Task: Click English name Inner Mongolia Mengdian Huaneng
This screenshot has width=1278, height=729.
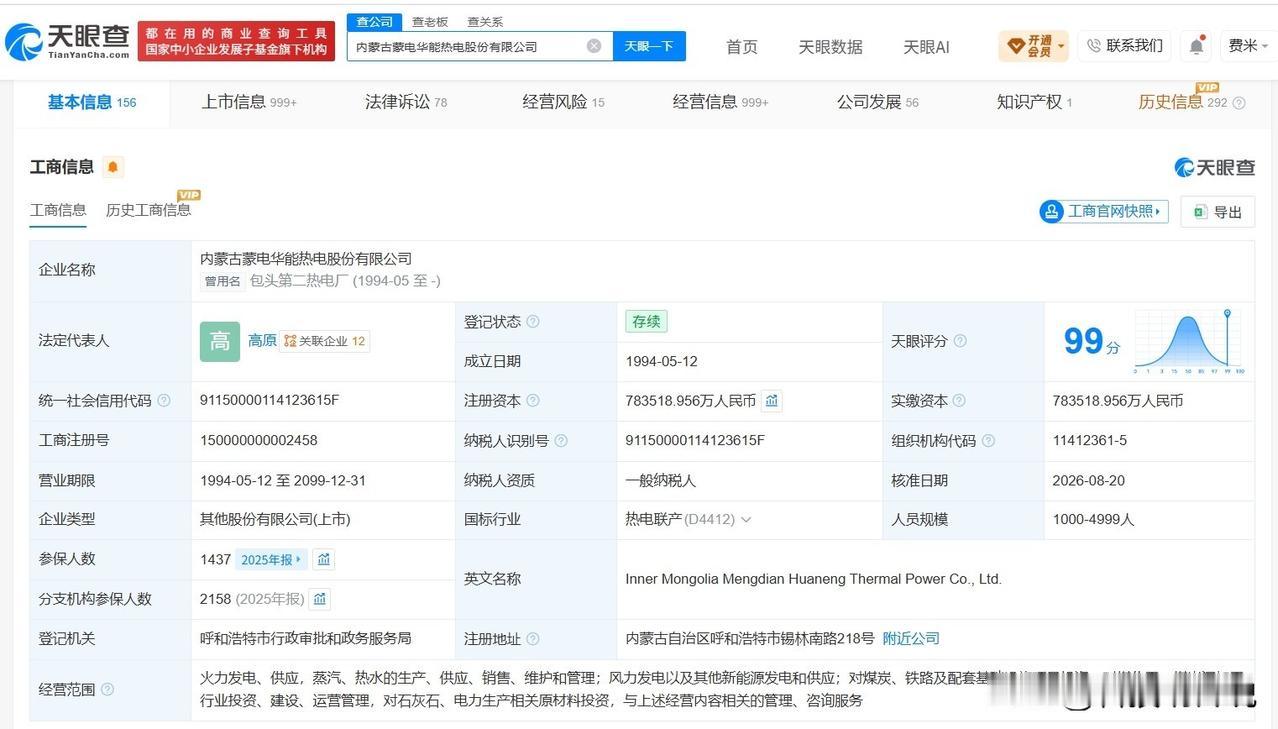Action: 813,579
